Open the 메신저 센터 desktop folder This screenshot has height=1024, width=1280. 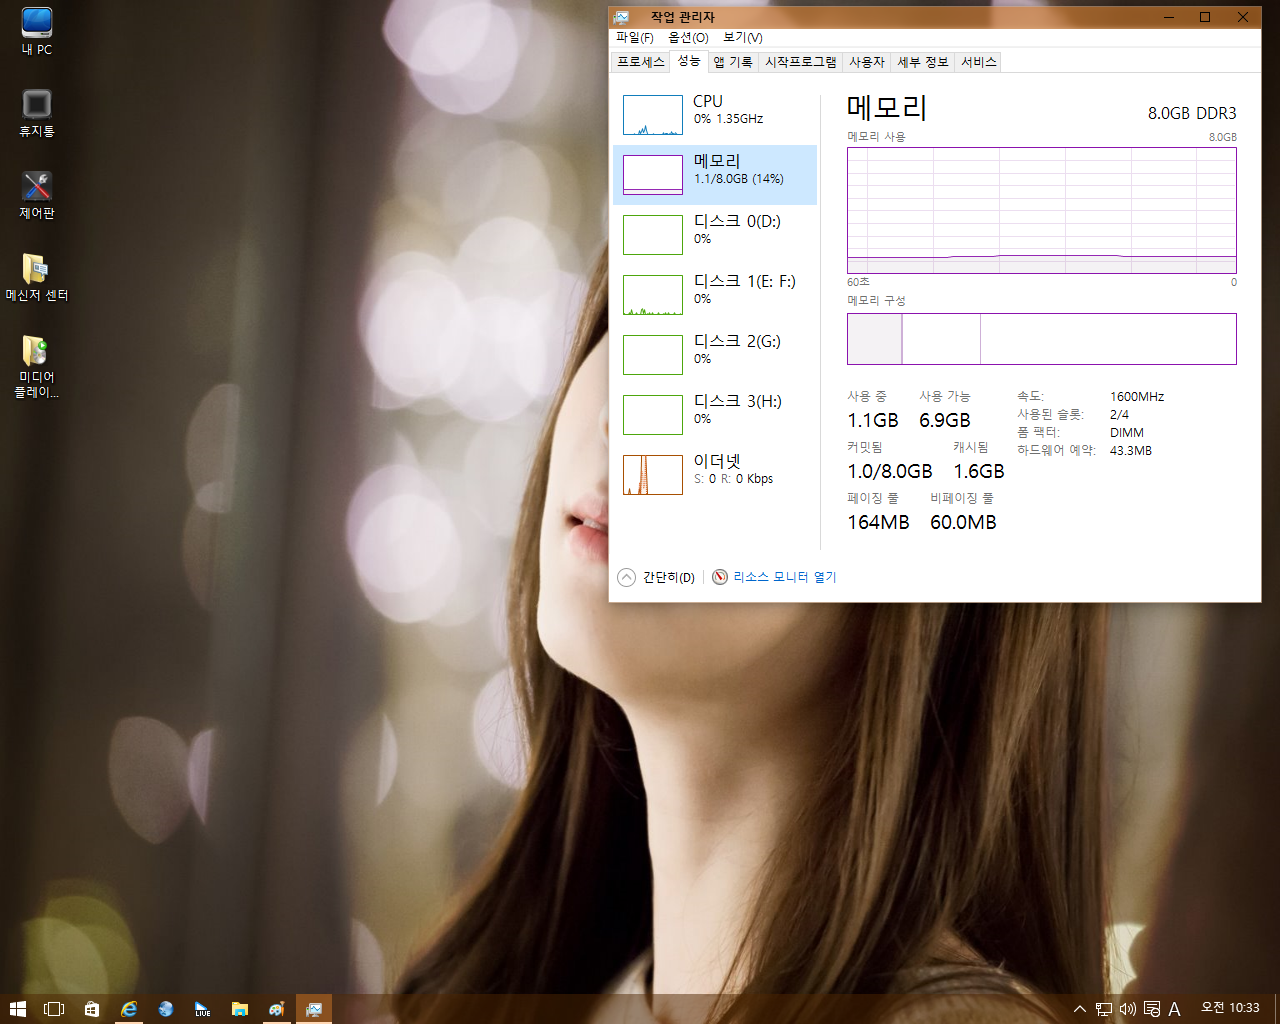[x=37, y=277]
